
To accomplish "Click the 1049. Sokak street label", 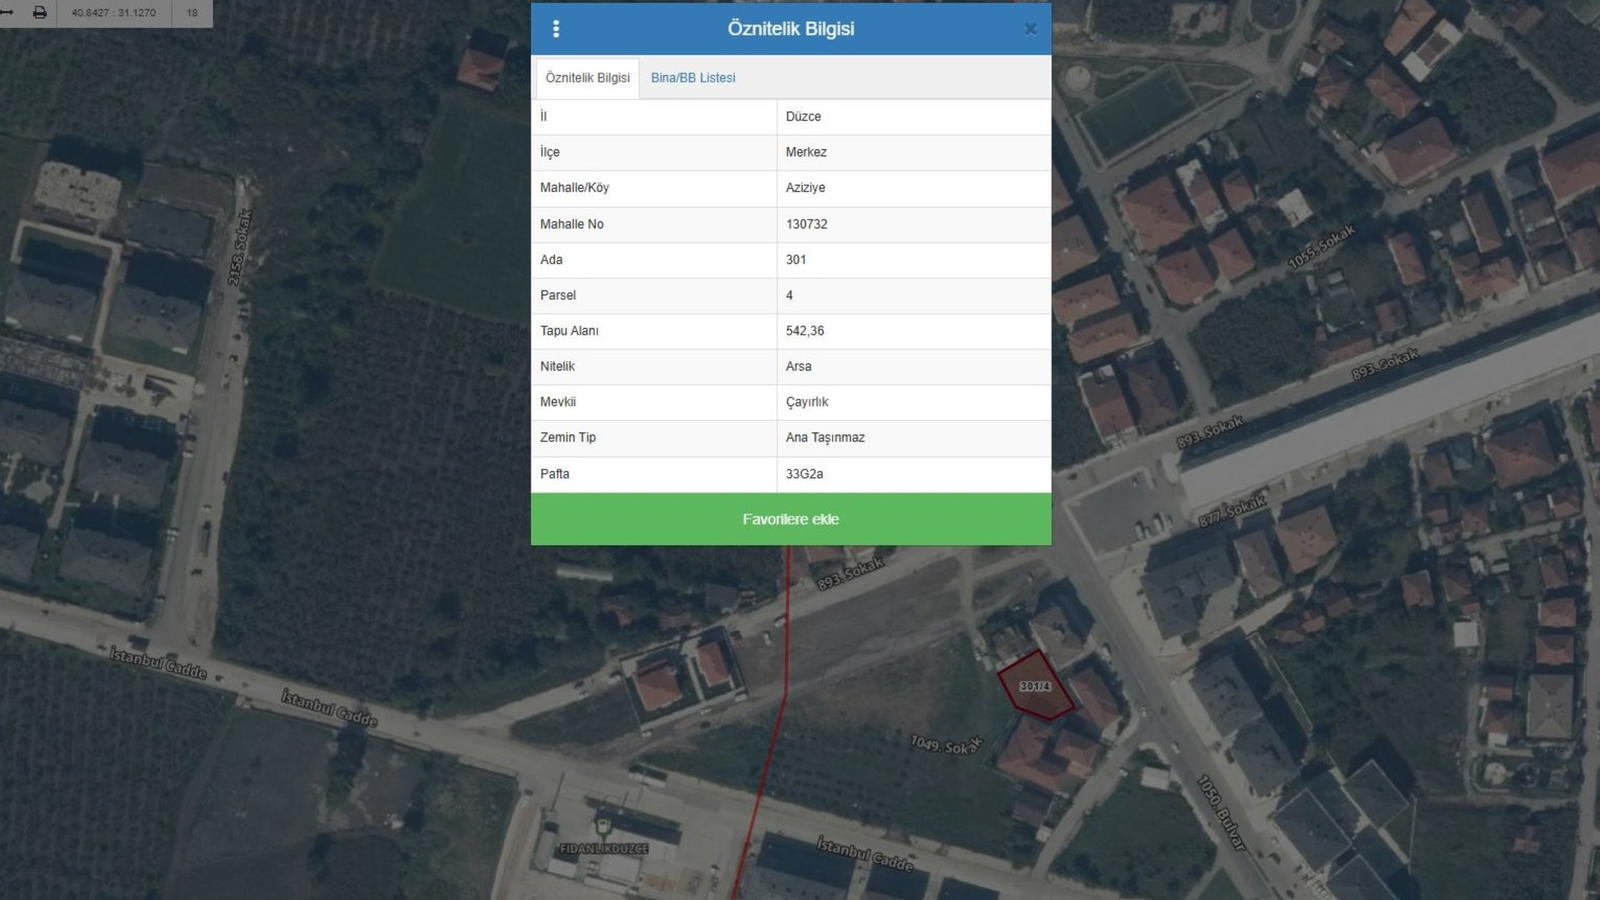I will [946, 745].
